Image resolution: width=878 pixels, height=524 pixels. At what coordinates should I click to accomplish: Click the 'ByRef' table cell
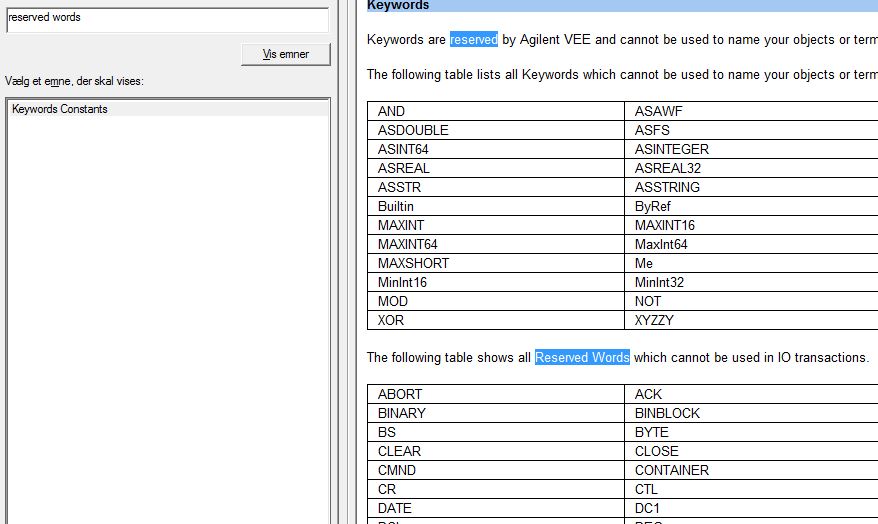coord(653,207)
